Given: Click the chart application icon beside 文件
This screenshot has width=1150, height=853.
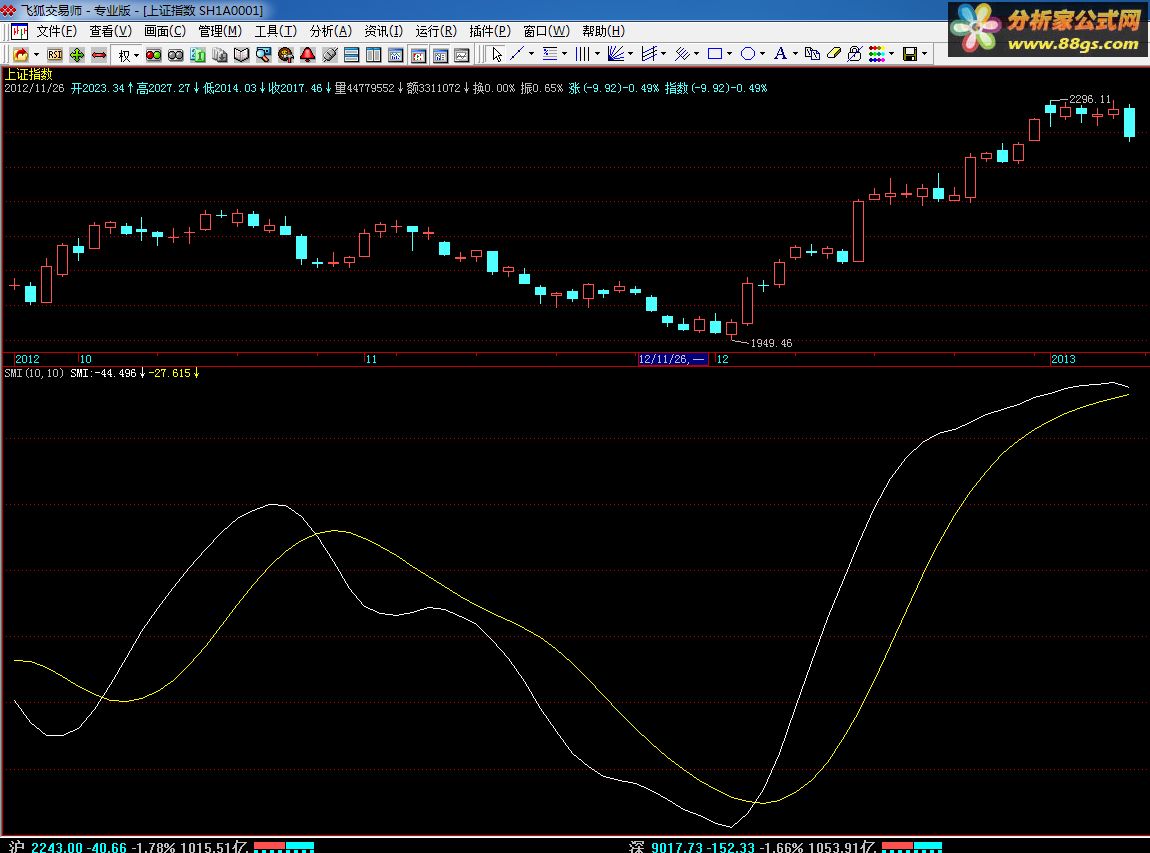Looking at the screenshot, I should 20,32.
